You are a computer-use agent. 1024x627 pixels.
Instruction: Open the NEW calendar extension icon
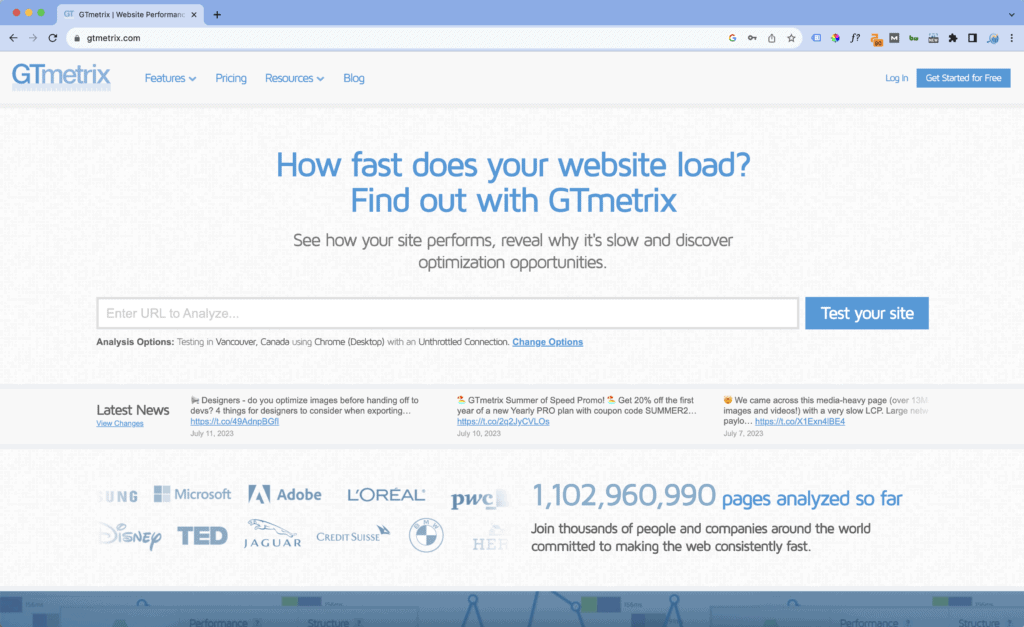(933, 38)
